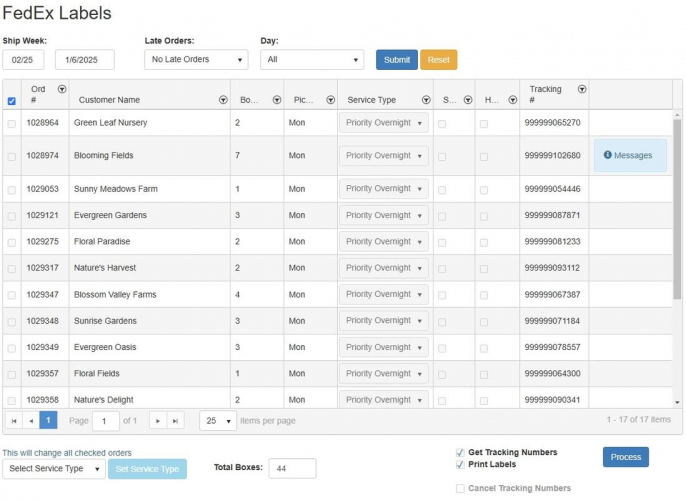Click the Page number input field
The width and height of the screenshot is (686, 500).
coord(105,421)
